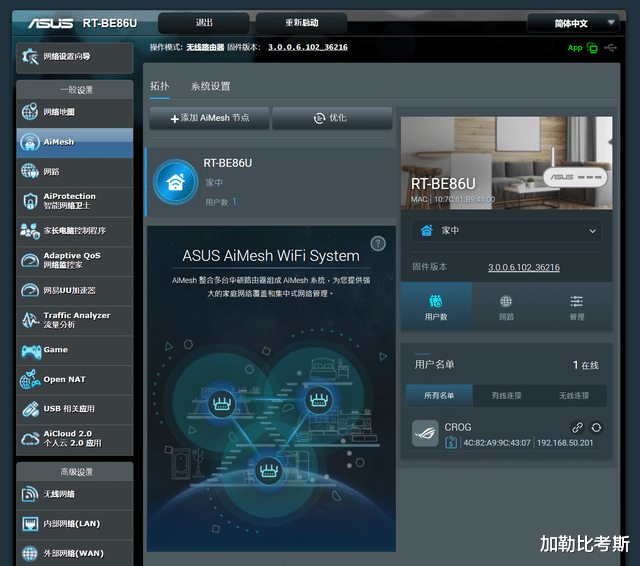This screenshot has width=640, height=566.
Task: Open the 网路 globe icon in sidebar
Action: point(30,171)
